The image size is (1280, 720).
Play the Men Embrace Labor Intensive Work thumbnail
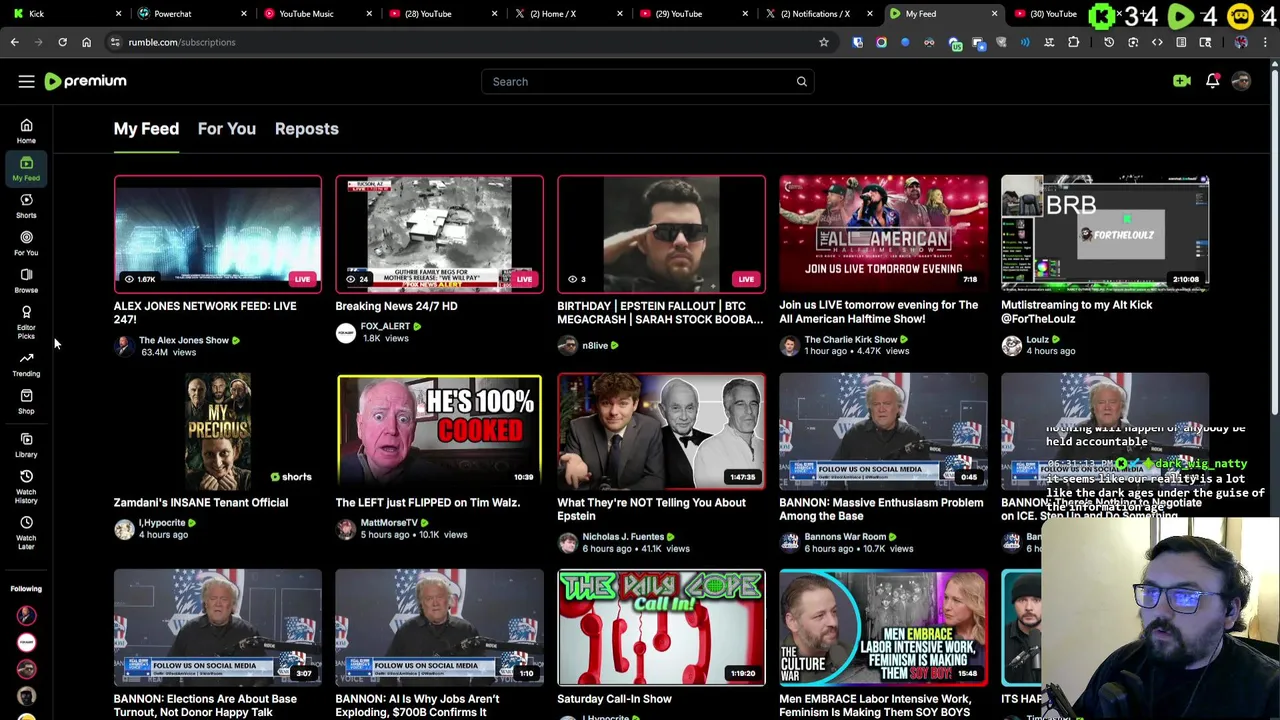(883, 628)
